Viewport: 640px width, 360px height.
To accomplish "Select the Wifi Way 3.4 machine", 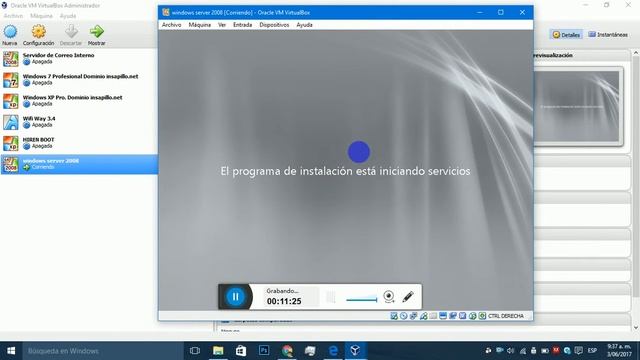I will 79,122.
